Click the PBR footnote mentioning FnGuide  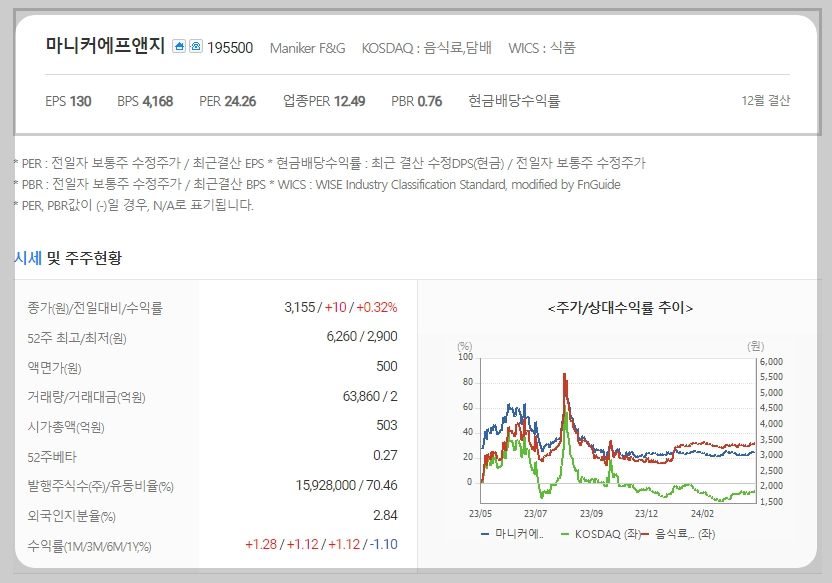pyautogui.click(x=317, y=184)
